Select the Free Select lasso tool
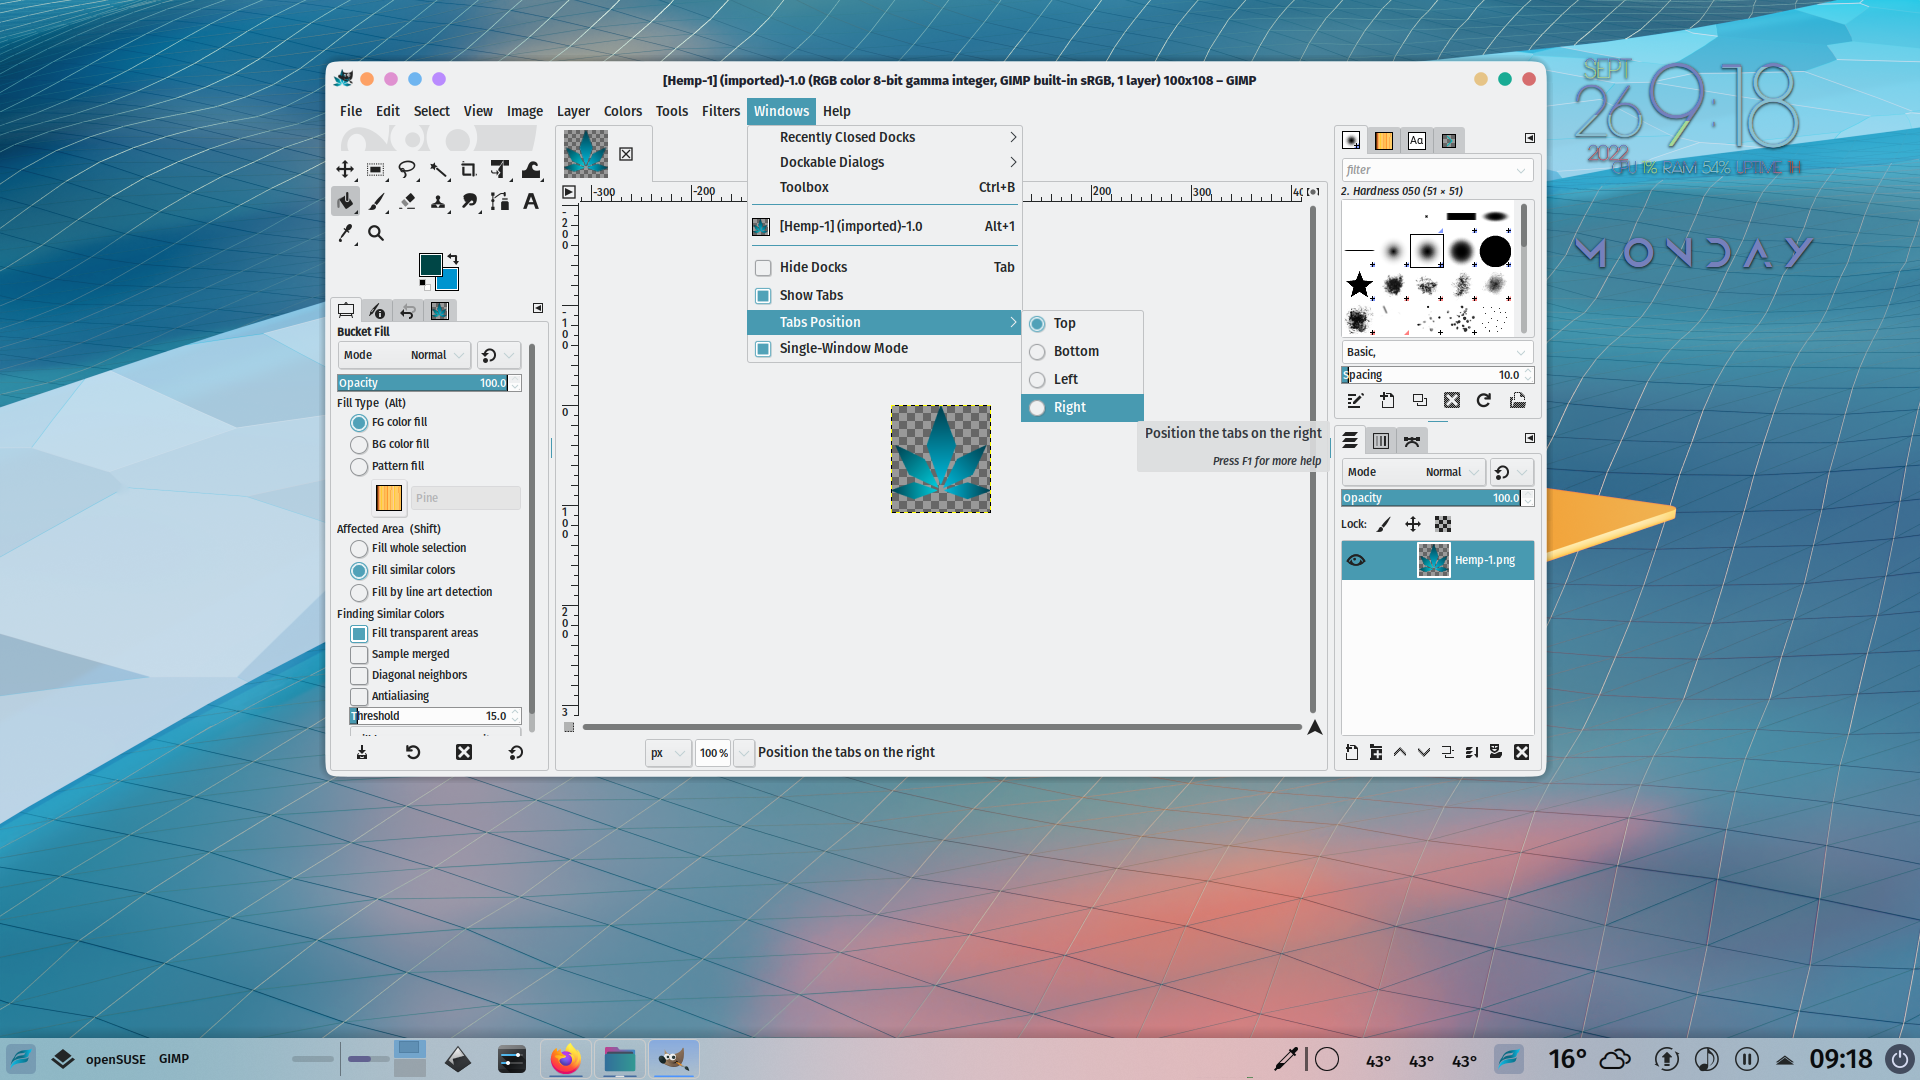Viewport: 1920px width, 1080px height. click(x=407, y=170)
